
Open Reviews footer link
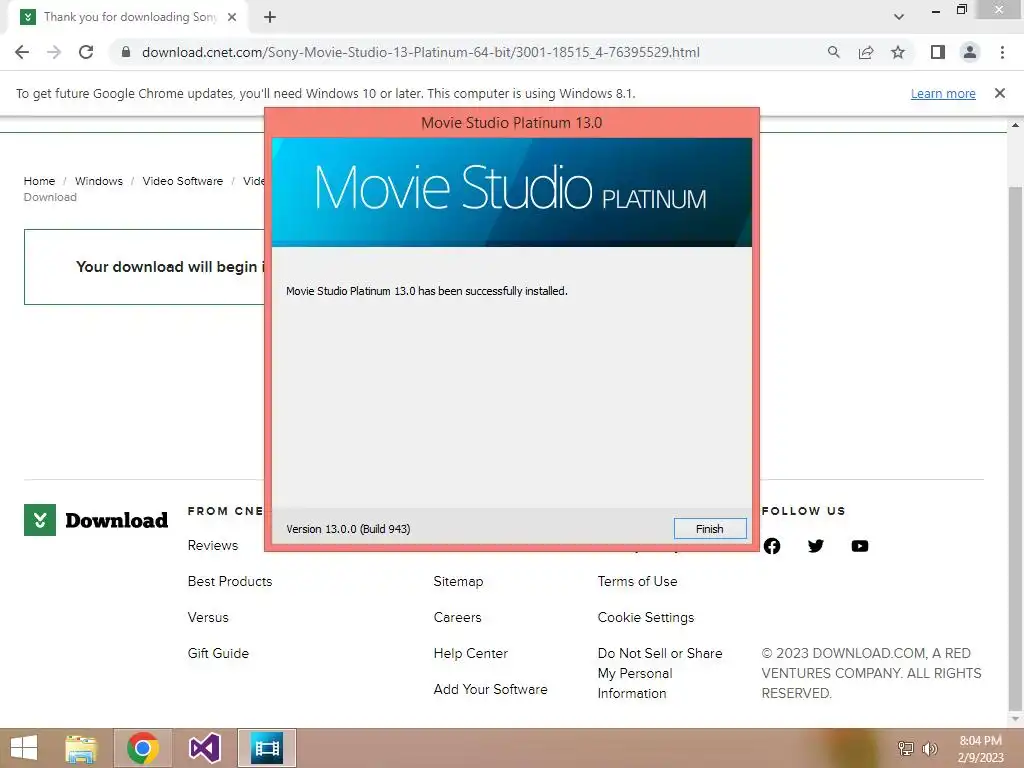[213, 545]
